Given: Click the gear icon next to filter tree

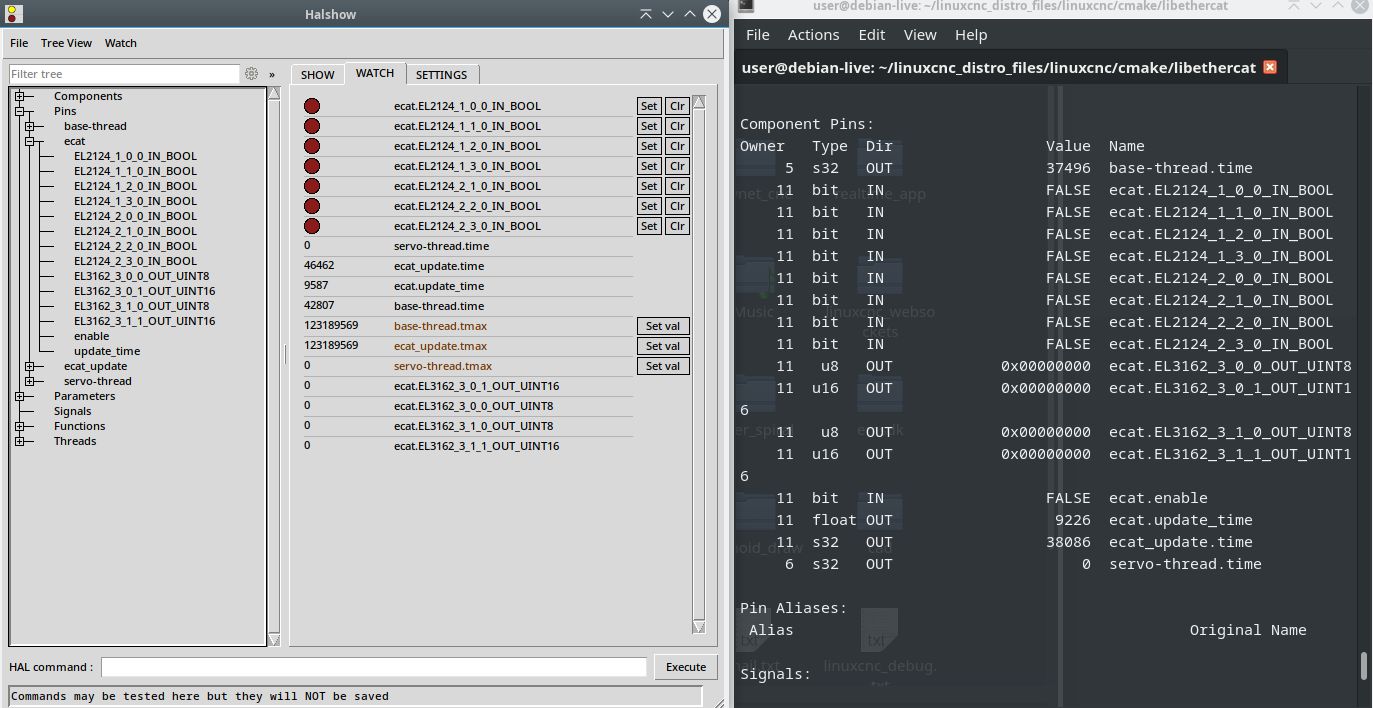Looking at the screenshot, I should [251, 74].
